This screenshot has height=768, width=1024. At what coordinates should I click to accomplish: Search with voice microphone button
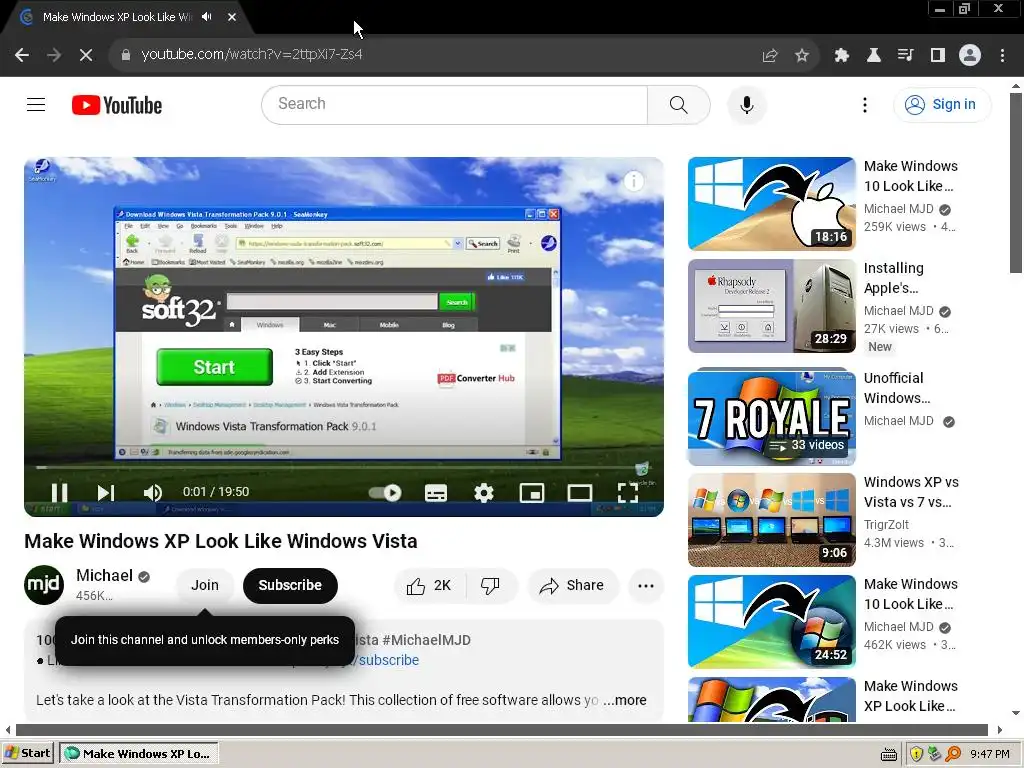pyautogui.click(x=746, y=105)
